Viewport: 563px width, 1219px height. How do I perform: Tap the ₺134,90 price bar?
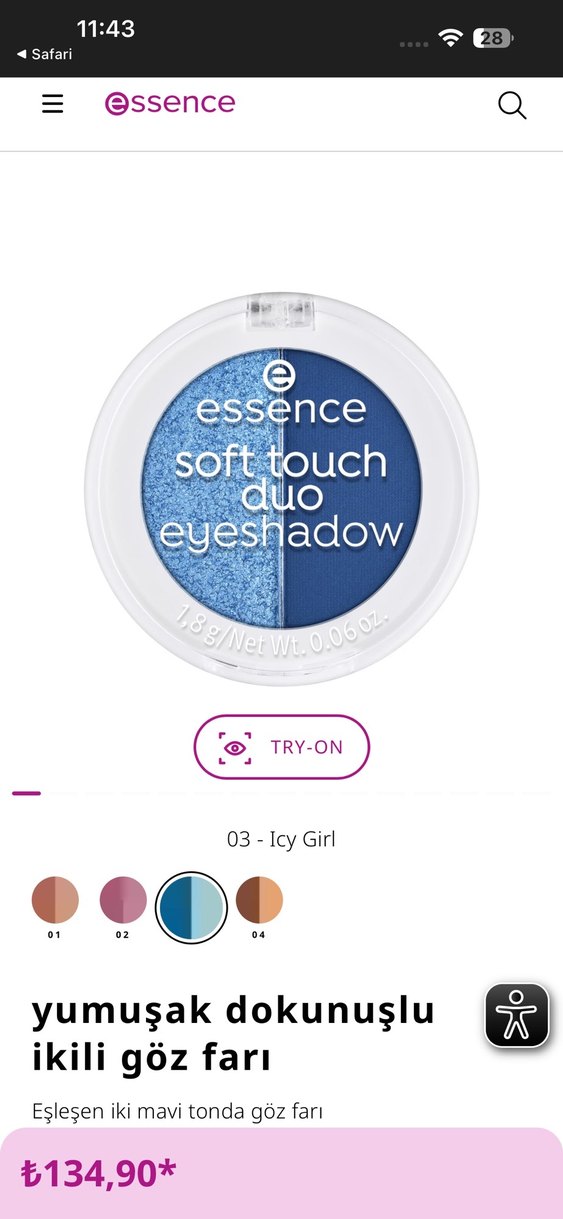pyautogui.click(x=281, y=1173)
